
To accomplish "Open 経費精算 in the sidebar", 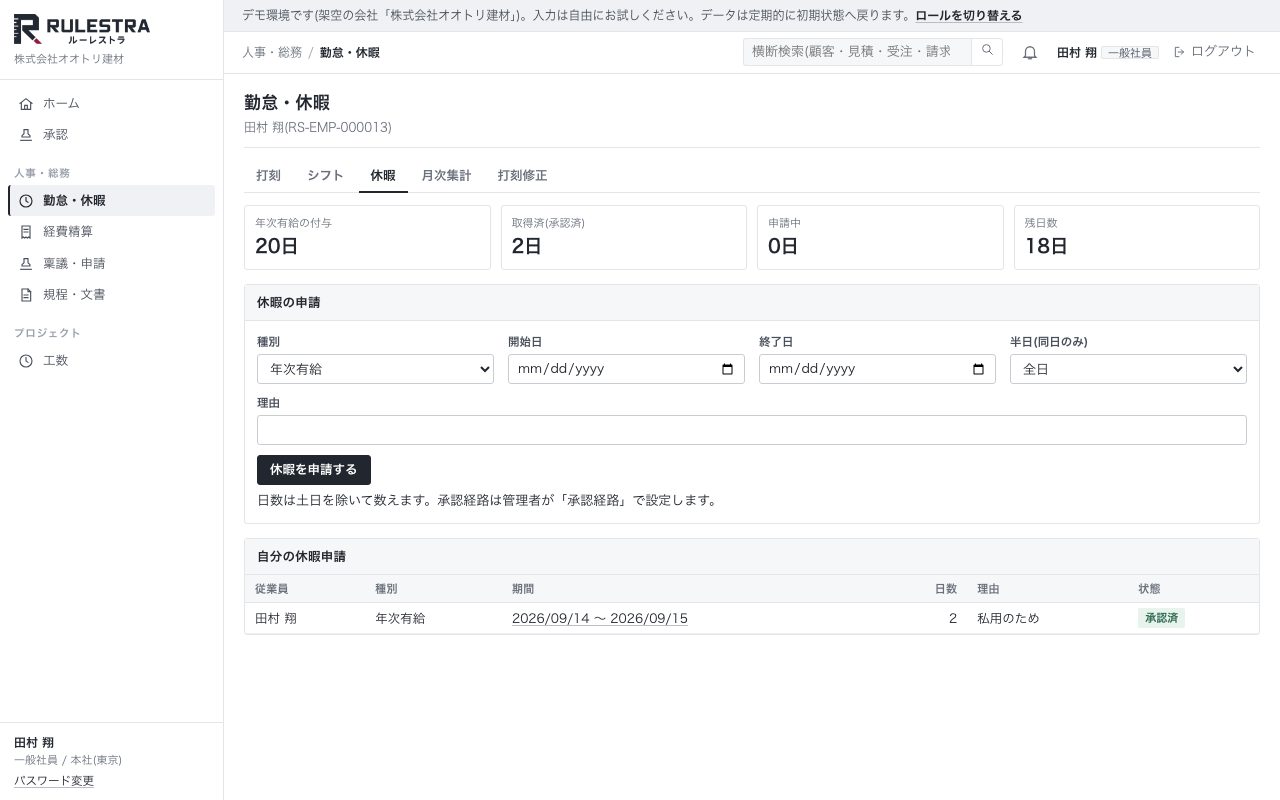I will pyautogui.click(x=111, y=232).
